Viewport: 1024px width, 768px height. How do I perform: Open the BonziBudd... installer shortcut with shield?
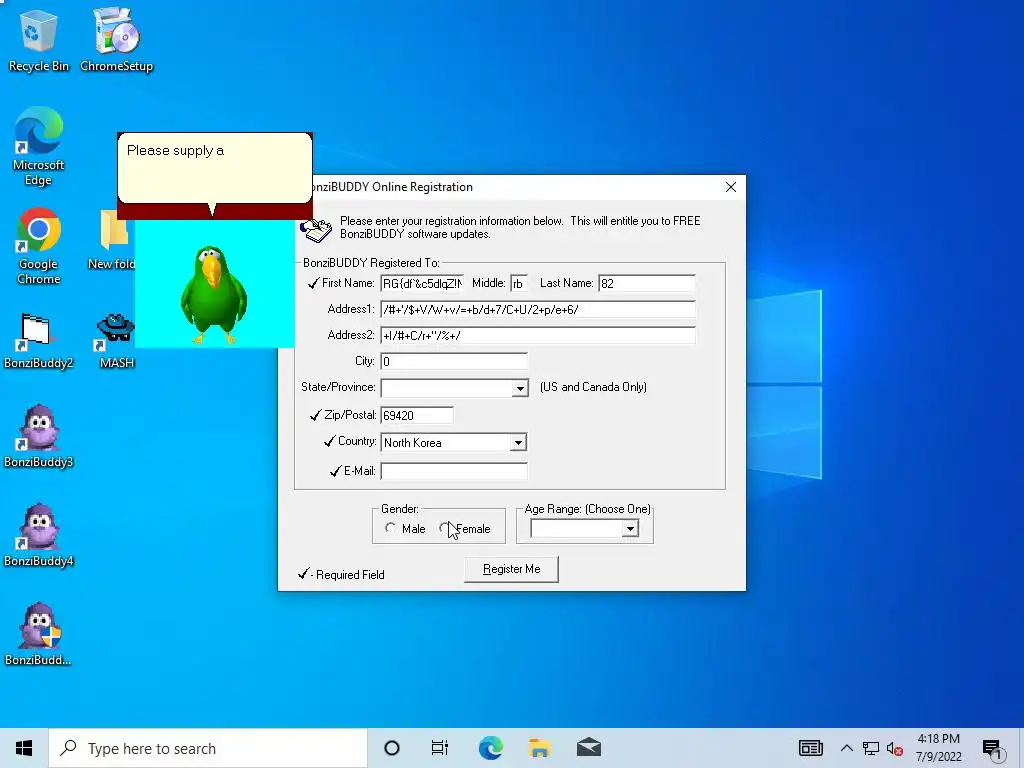coord(39,633)
